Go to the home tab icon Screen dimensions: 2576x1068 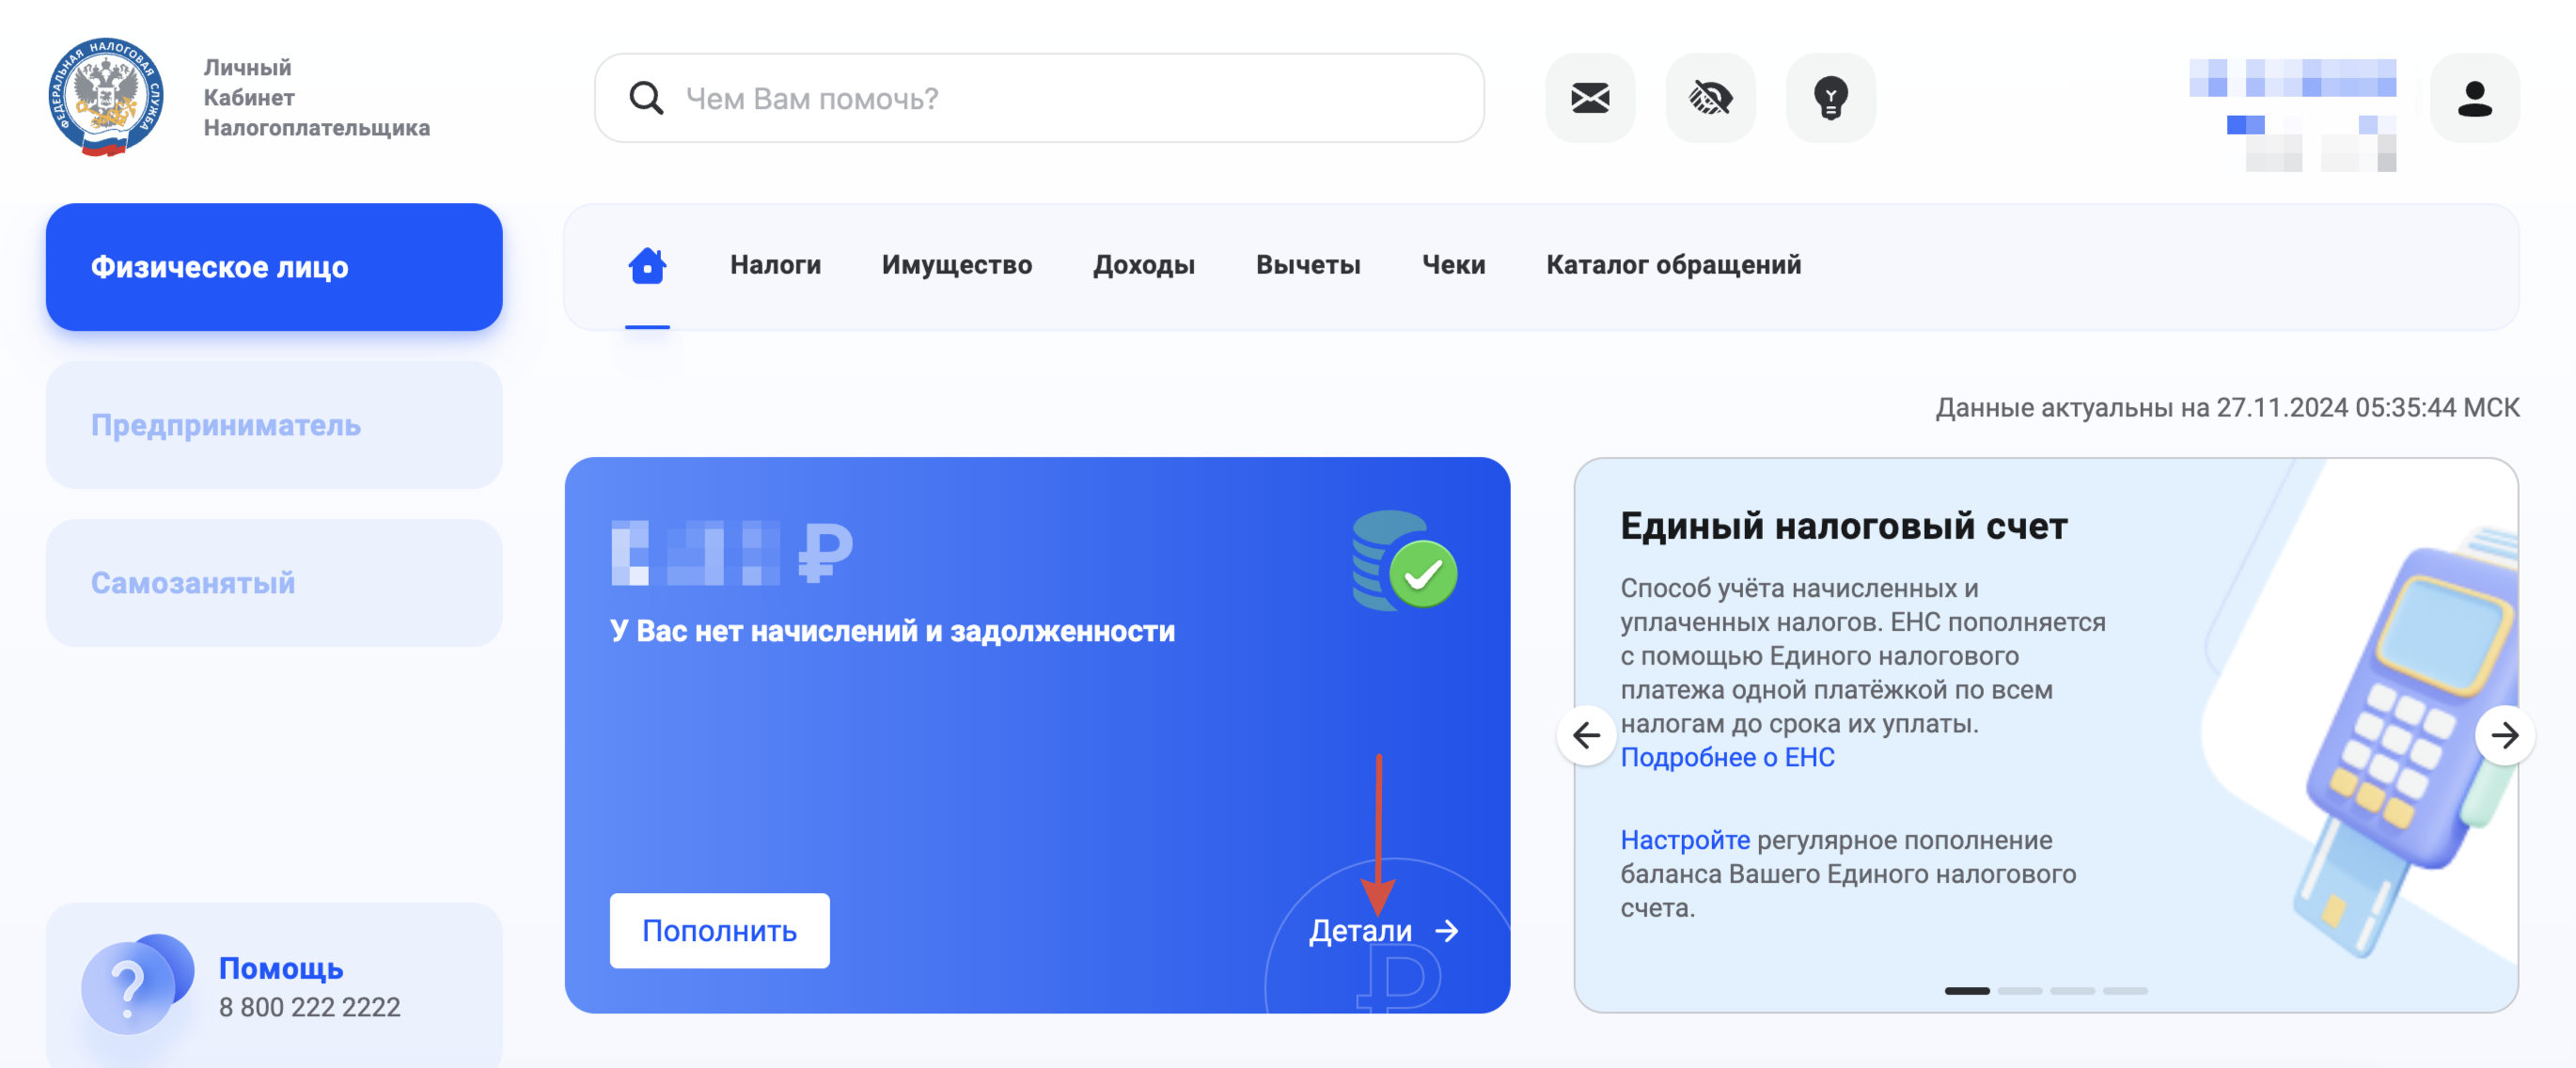tap(647, 265)
